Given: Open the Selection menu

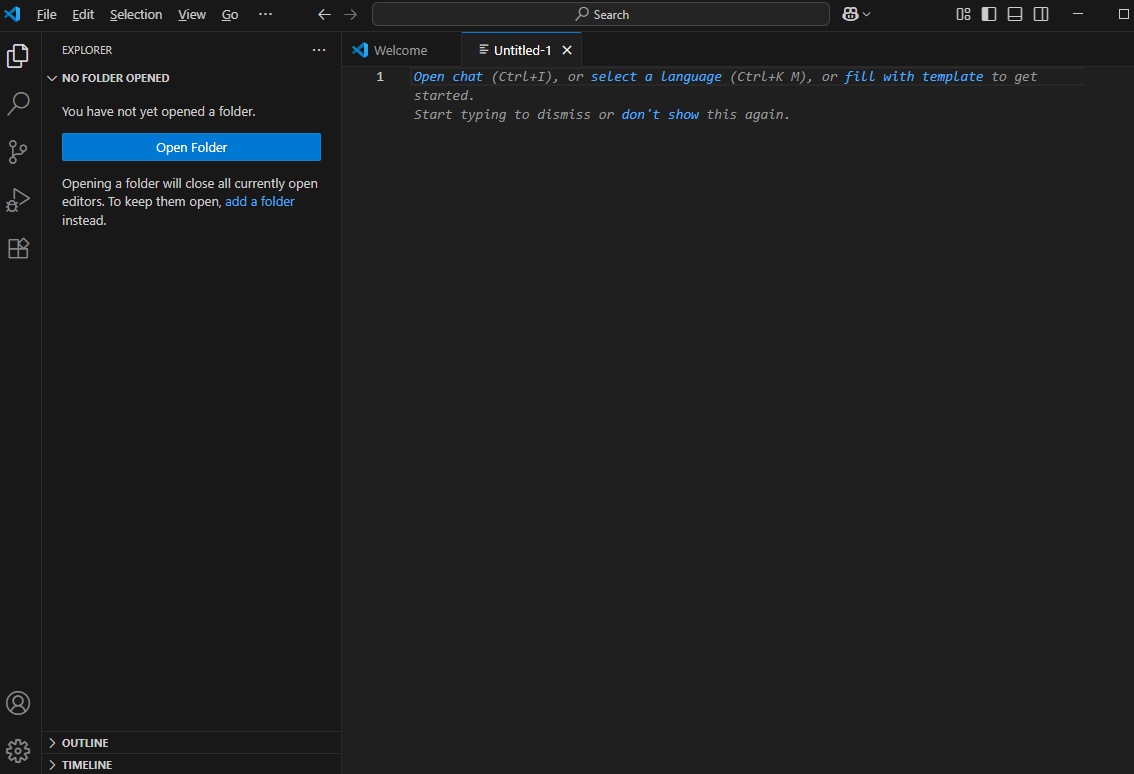Looking at the screenshot, I should [x=136, y=14].
